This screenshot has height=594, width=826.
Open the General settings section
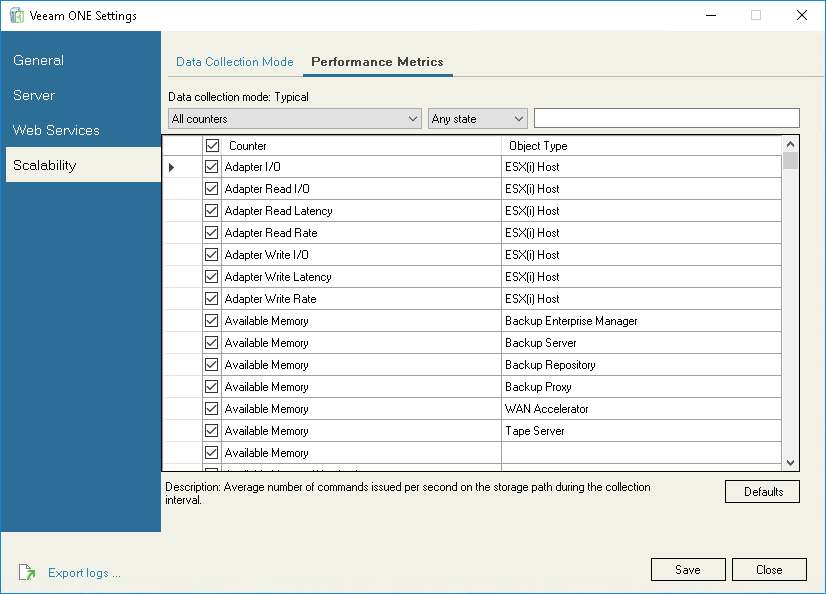pyautogui.click(x=39, y=60)
